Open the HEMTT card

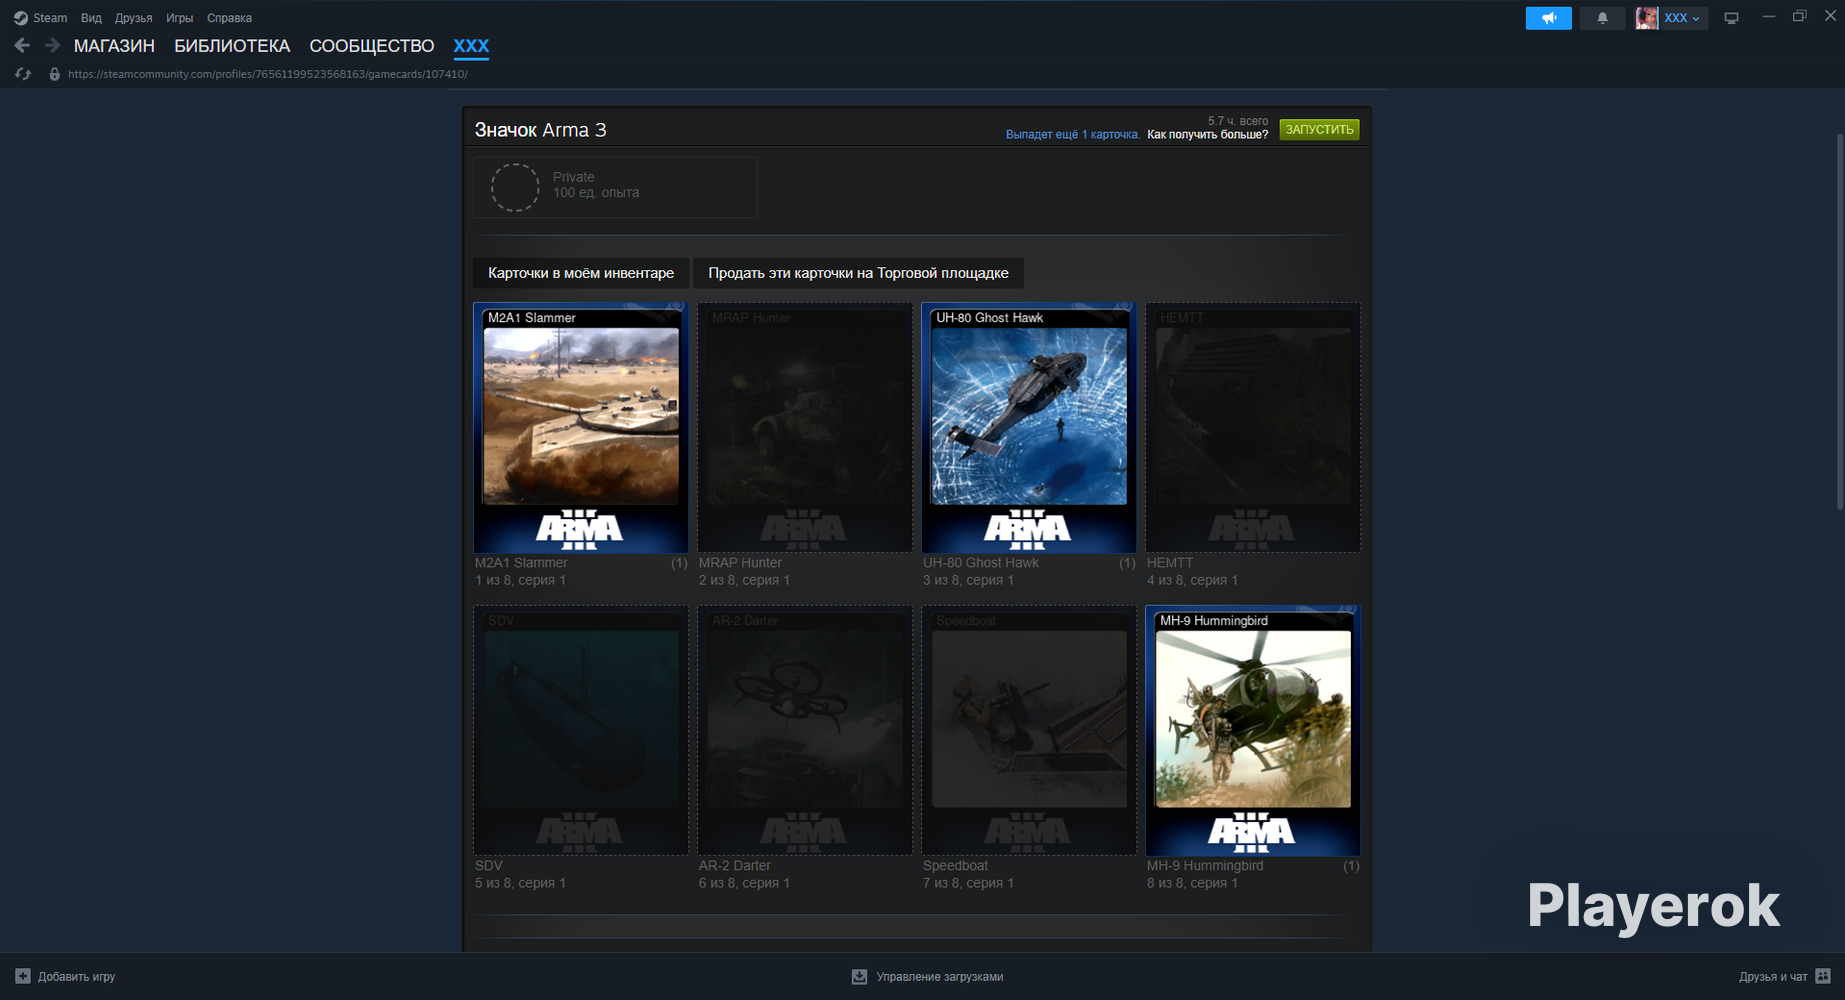tap(1253, 428)
